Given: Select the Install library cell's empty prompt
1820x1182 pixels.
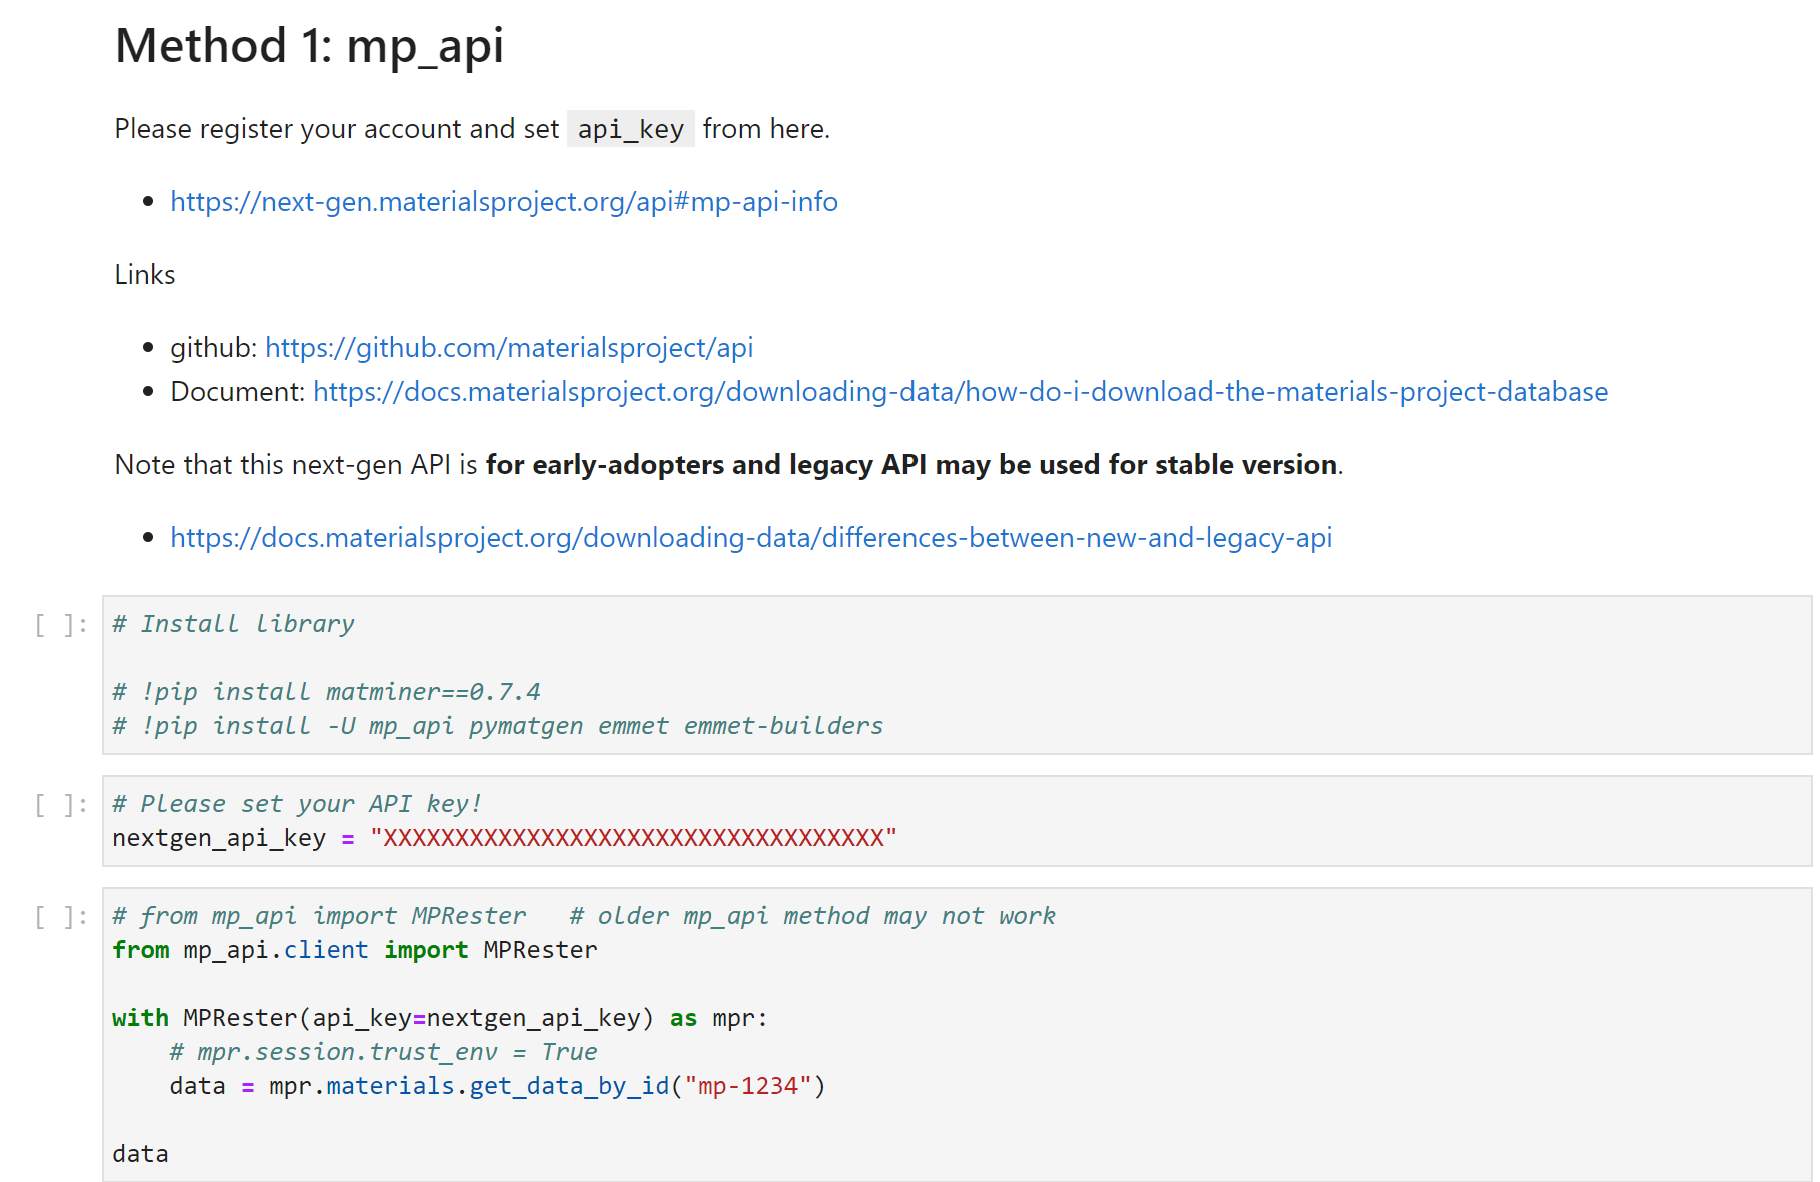Looking at the screenshot, I should point(60,625).
